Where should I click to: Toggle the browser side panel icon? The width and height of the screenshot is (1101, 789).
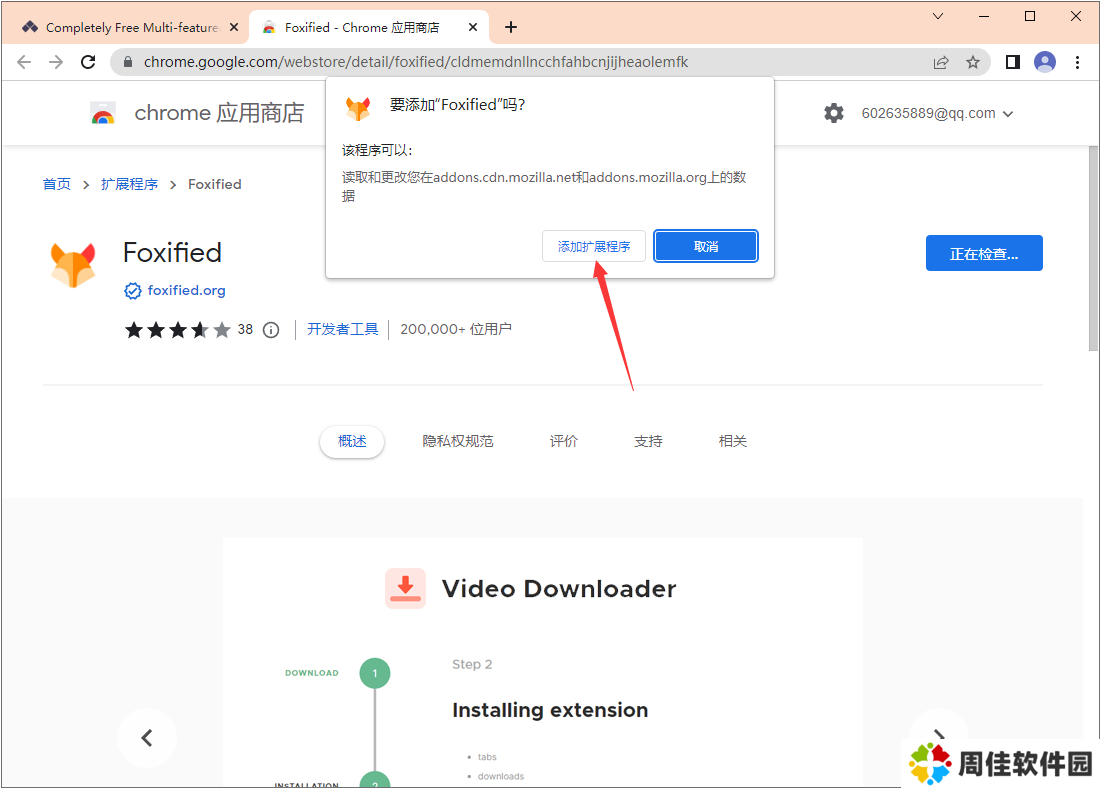[1012, 62]
